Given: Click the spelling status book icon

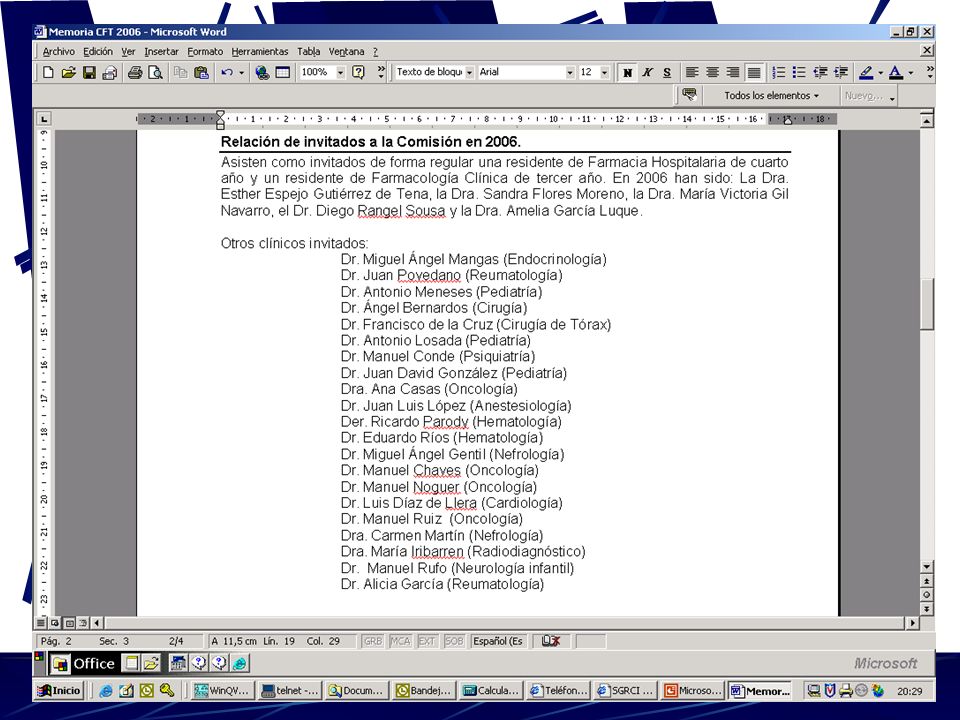Looking at the screenshot, I should pos(550,641).
